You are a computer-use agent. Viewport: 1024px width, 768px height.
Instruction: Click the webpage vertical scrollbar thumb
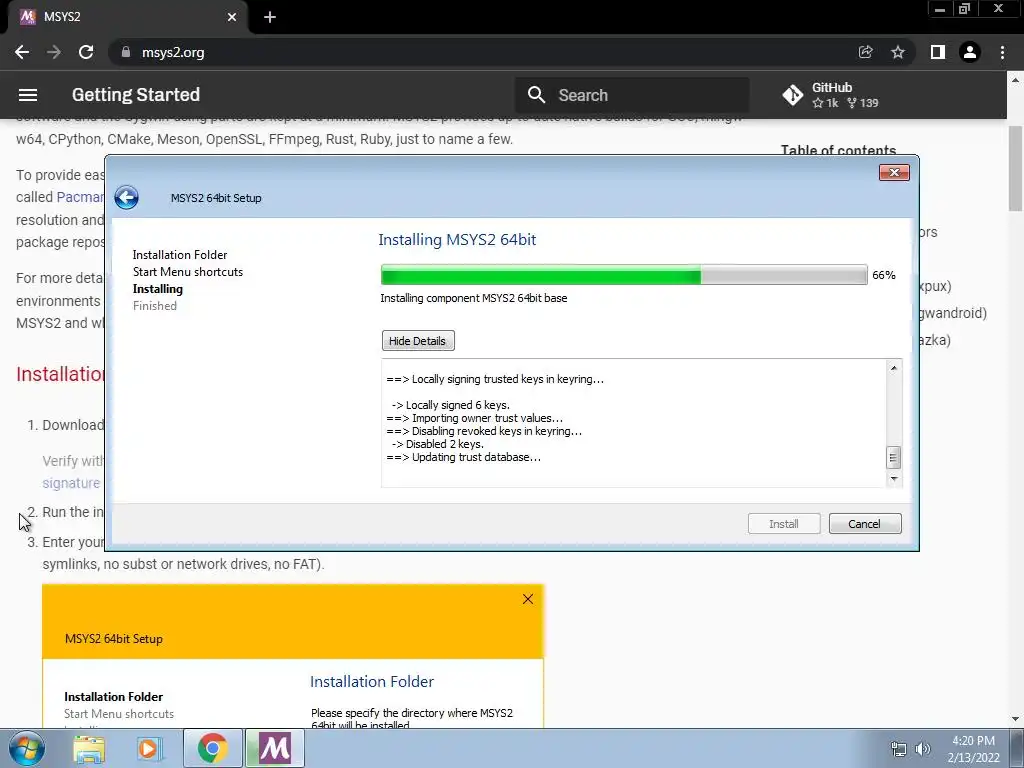tap(1016, 168)
